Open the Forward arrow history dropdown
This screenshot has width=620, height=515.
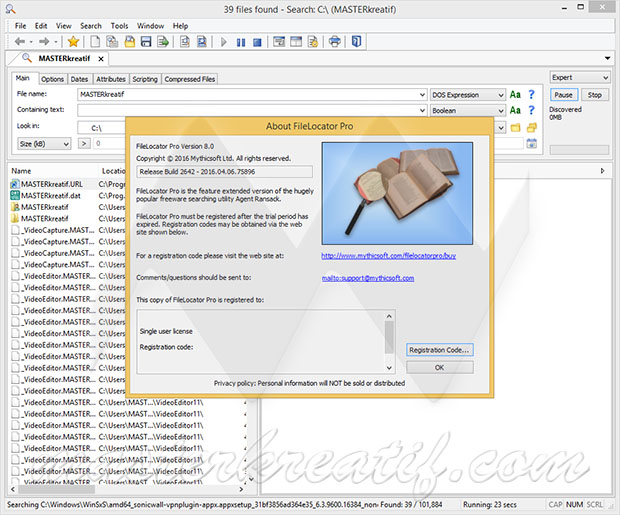56,42
